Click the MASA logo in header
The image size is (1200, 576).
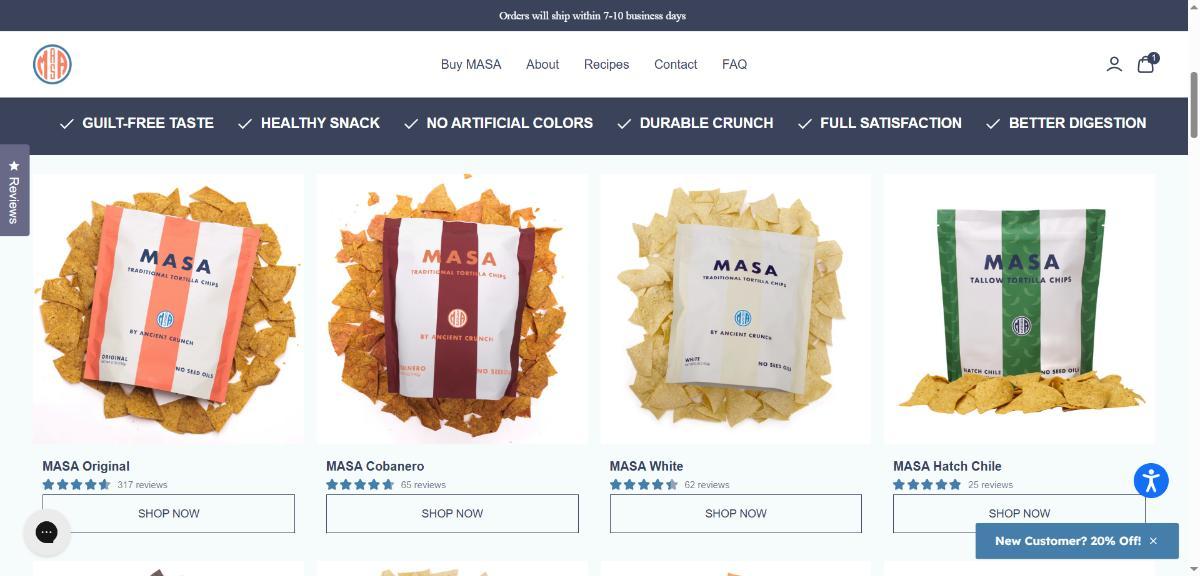point(52,64)
